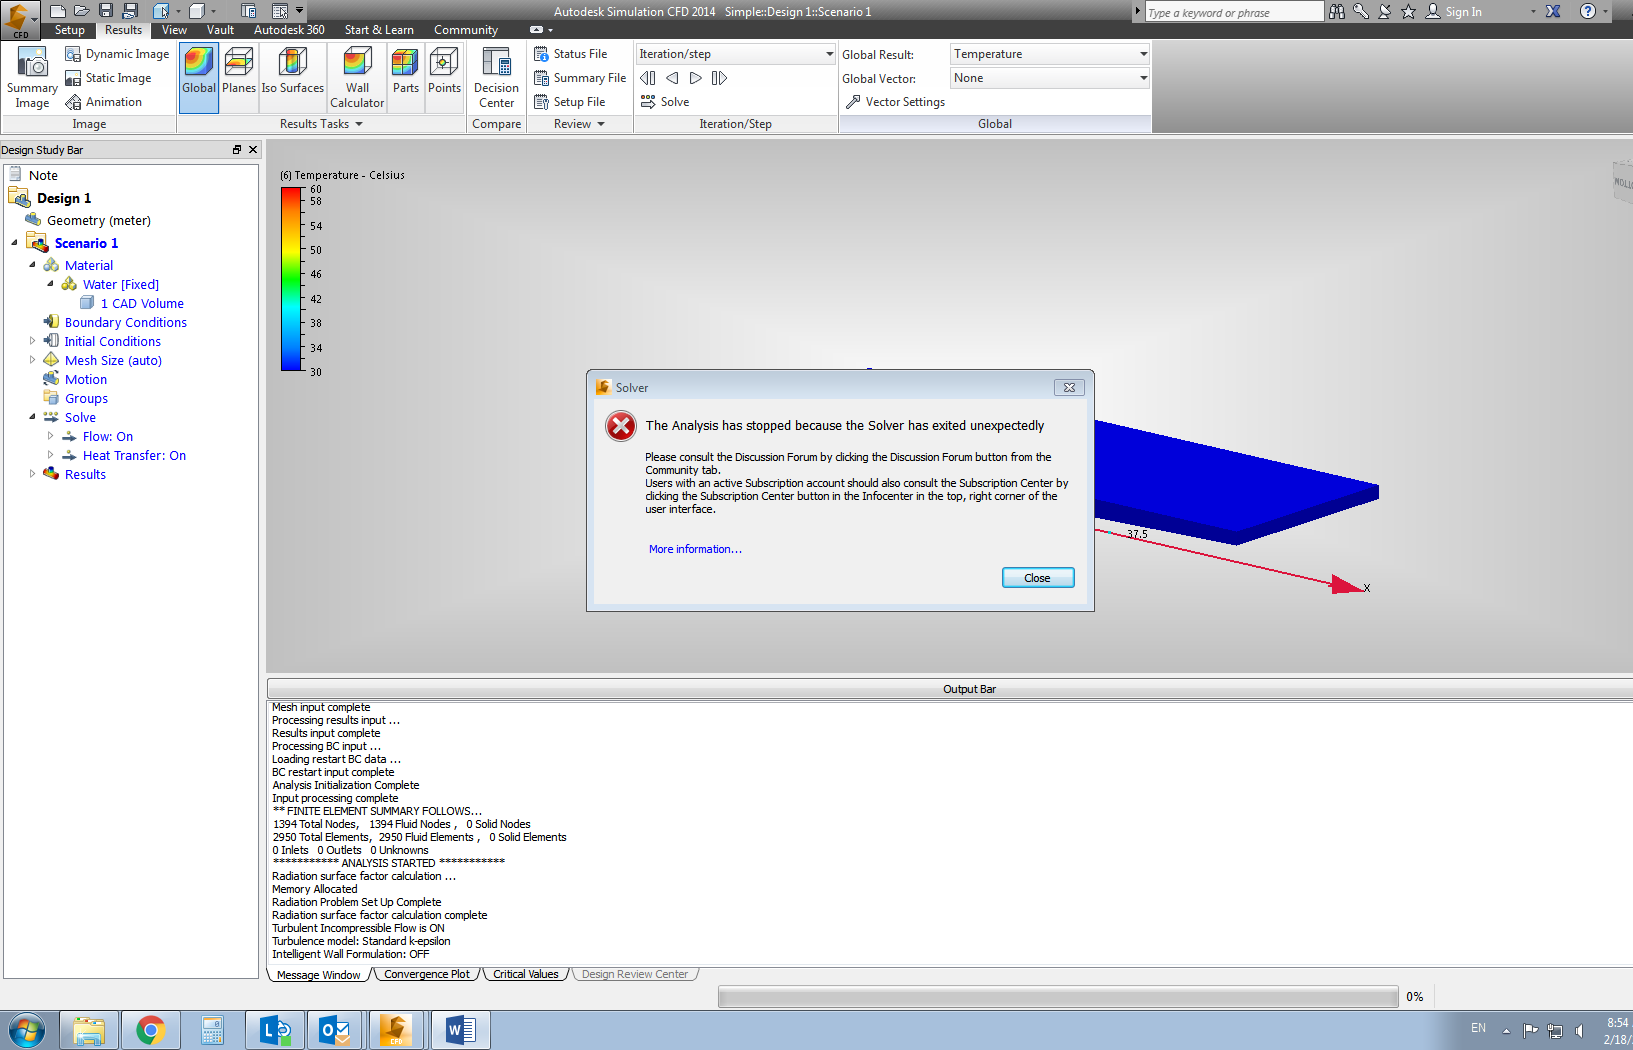Expand the Review panel arrow
The width and height of the screenshot is (1633, 1050).
pyautogui.click(x=601, y=124)
